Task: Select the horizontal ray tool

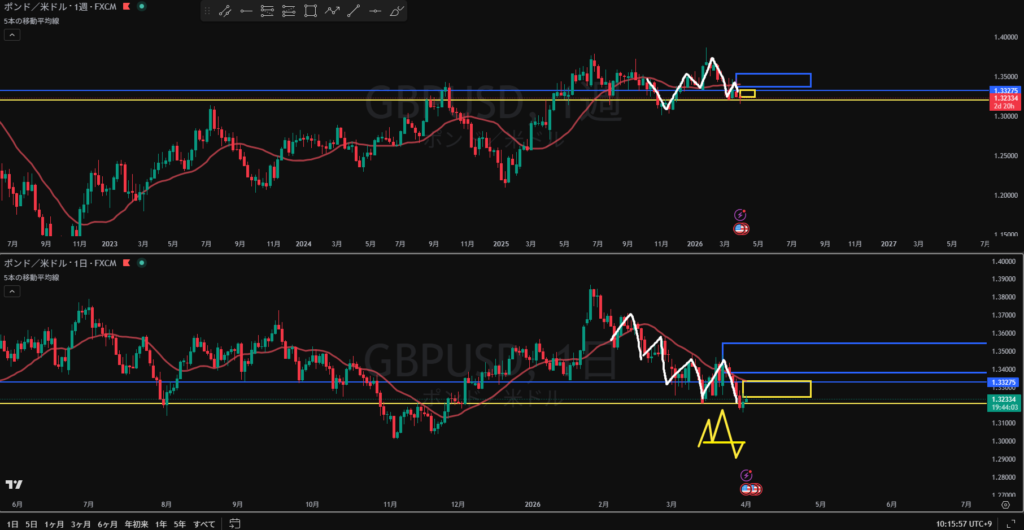Action: [x=245, y=11]
